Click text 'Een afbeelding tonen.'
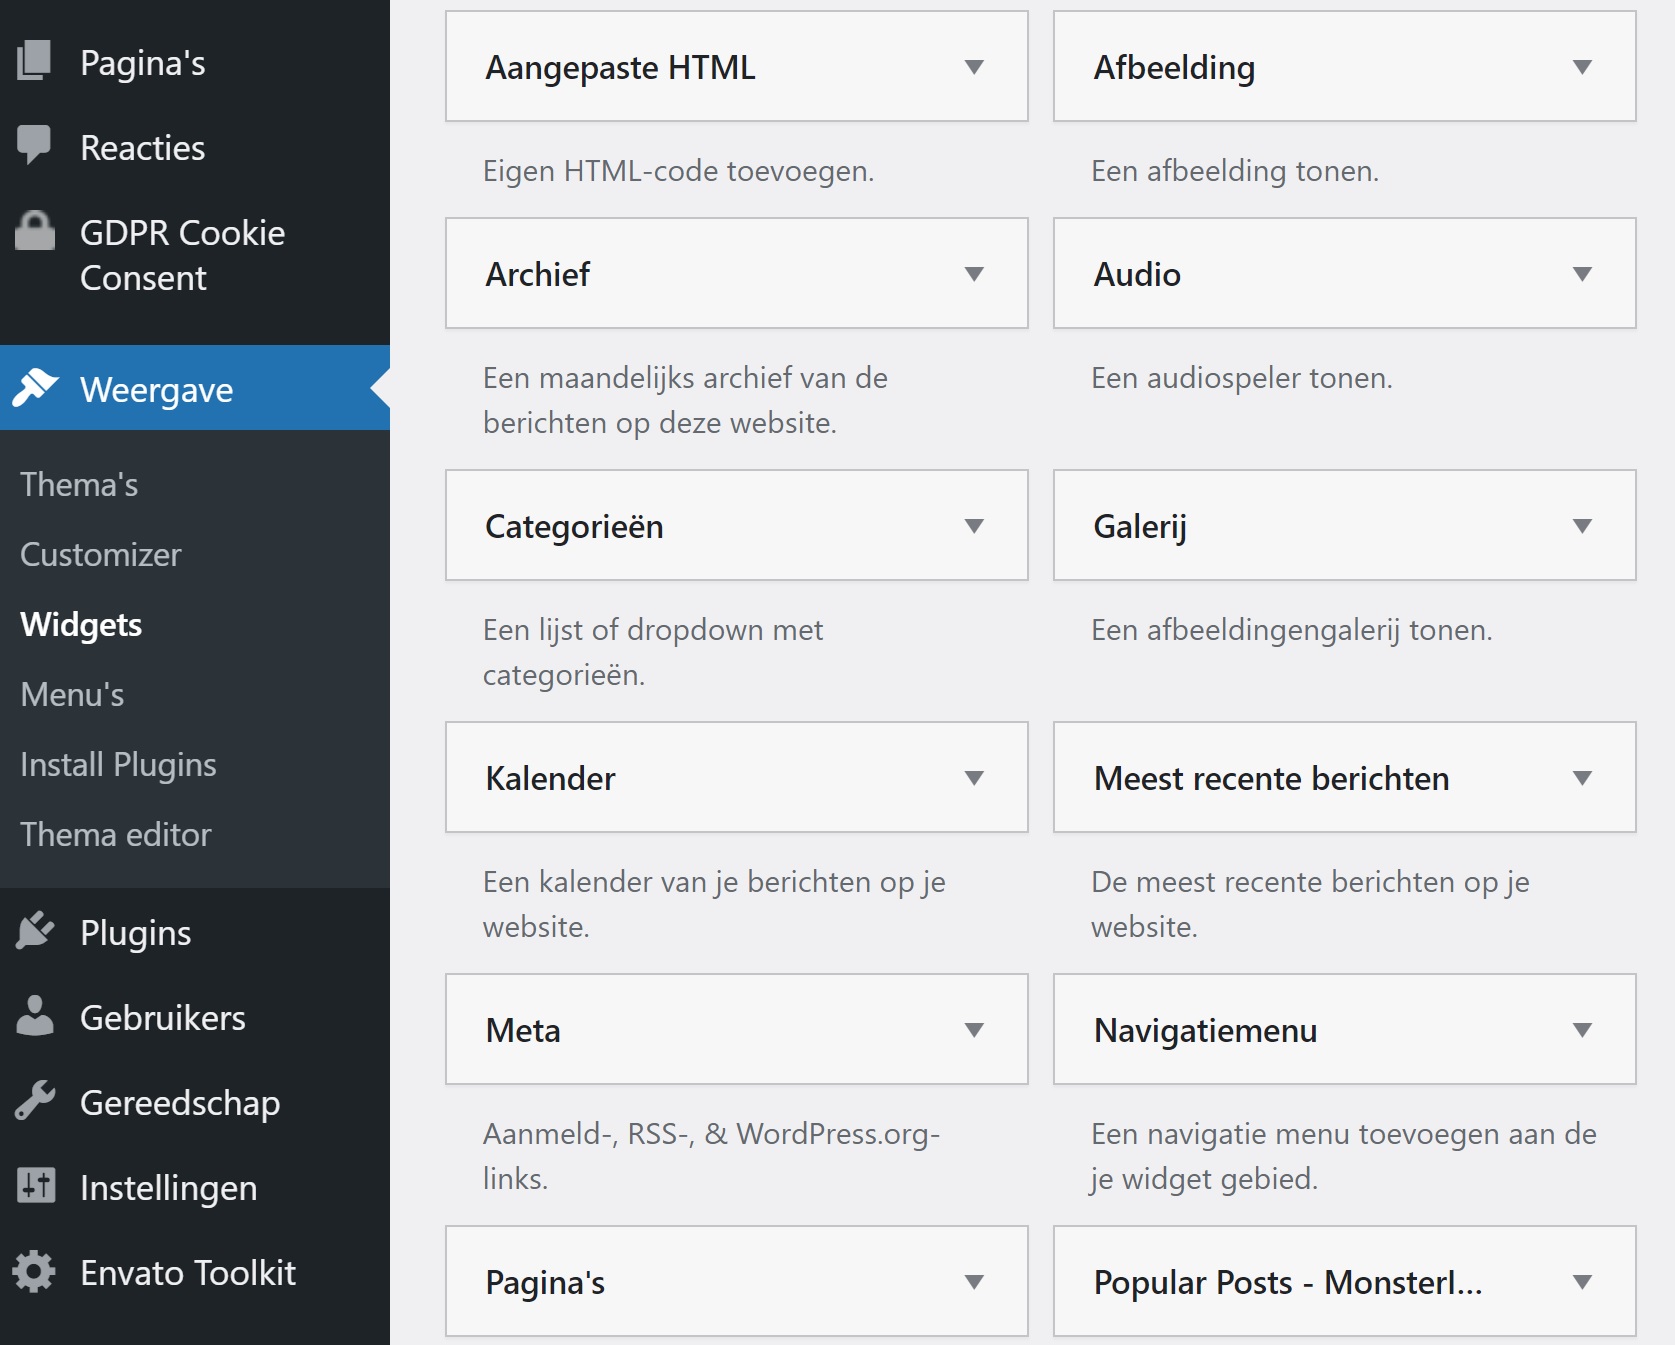1675x1345 pixels. click(1235, 171)
